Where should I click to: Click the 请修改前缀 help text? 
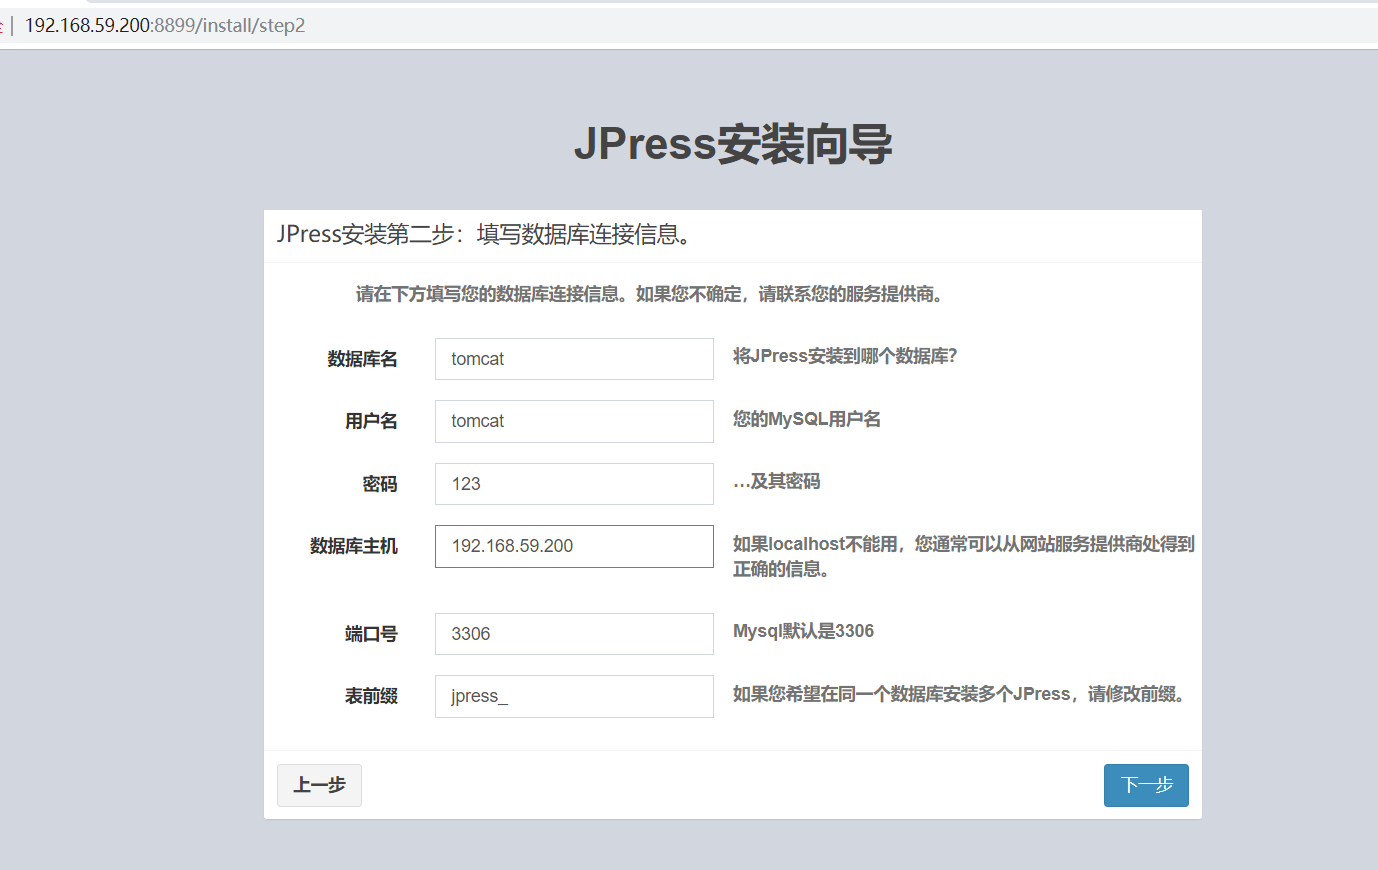coord(959,694)
